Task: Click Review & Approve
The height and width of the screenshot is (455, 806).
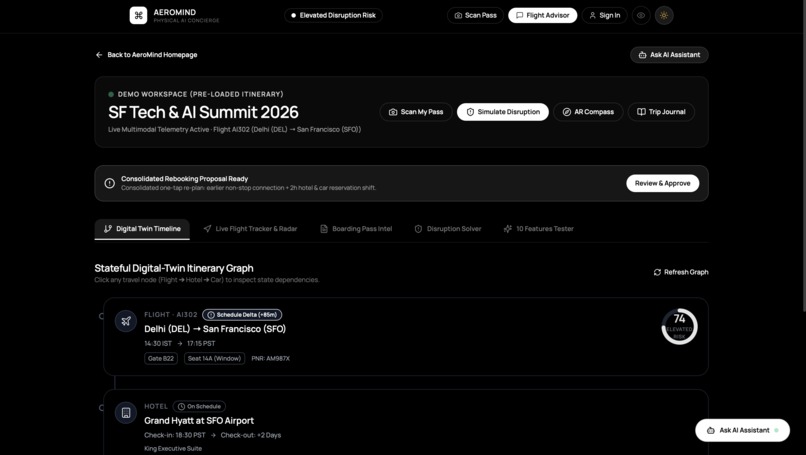Action: pos(662,183)
